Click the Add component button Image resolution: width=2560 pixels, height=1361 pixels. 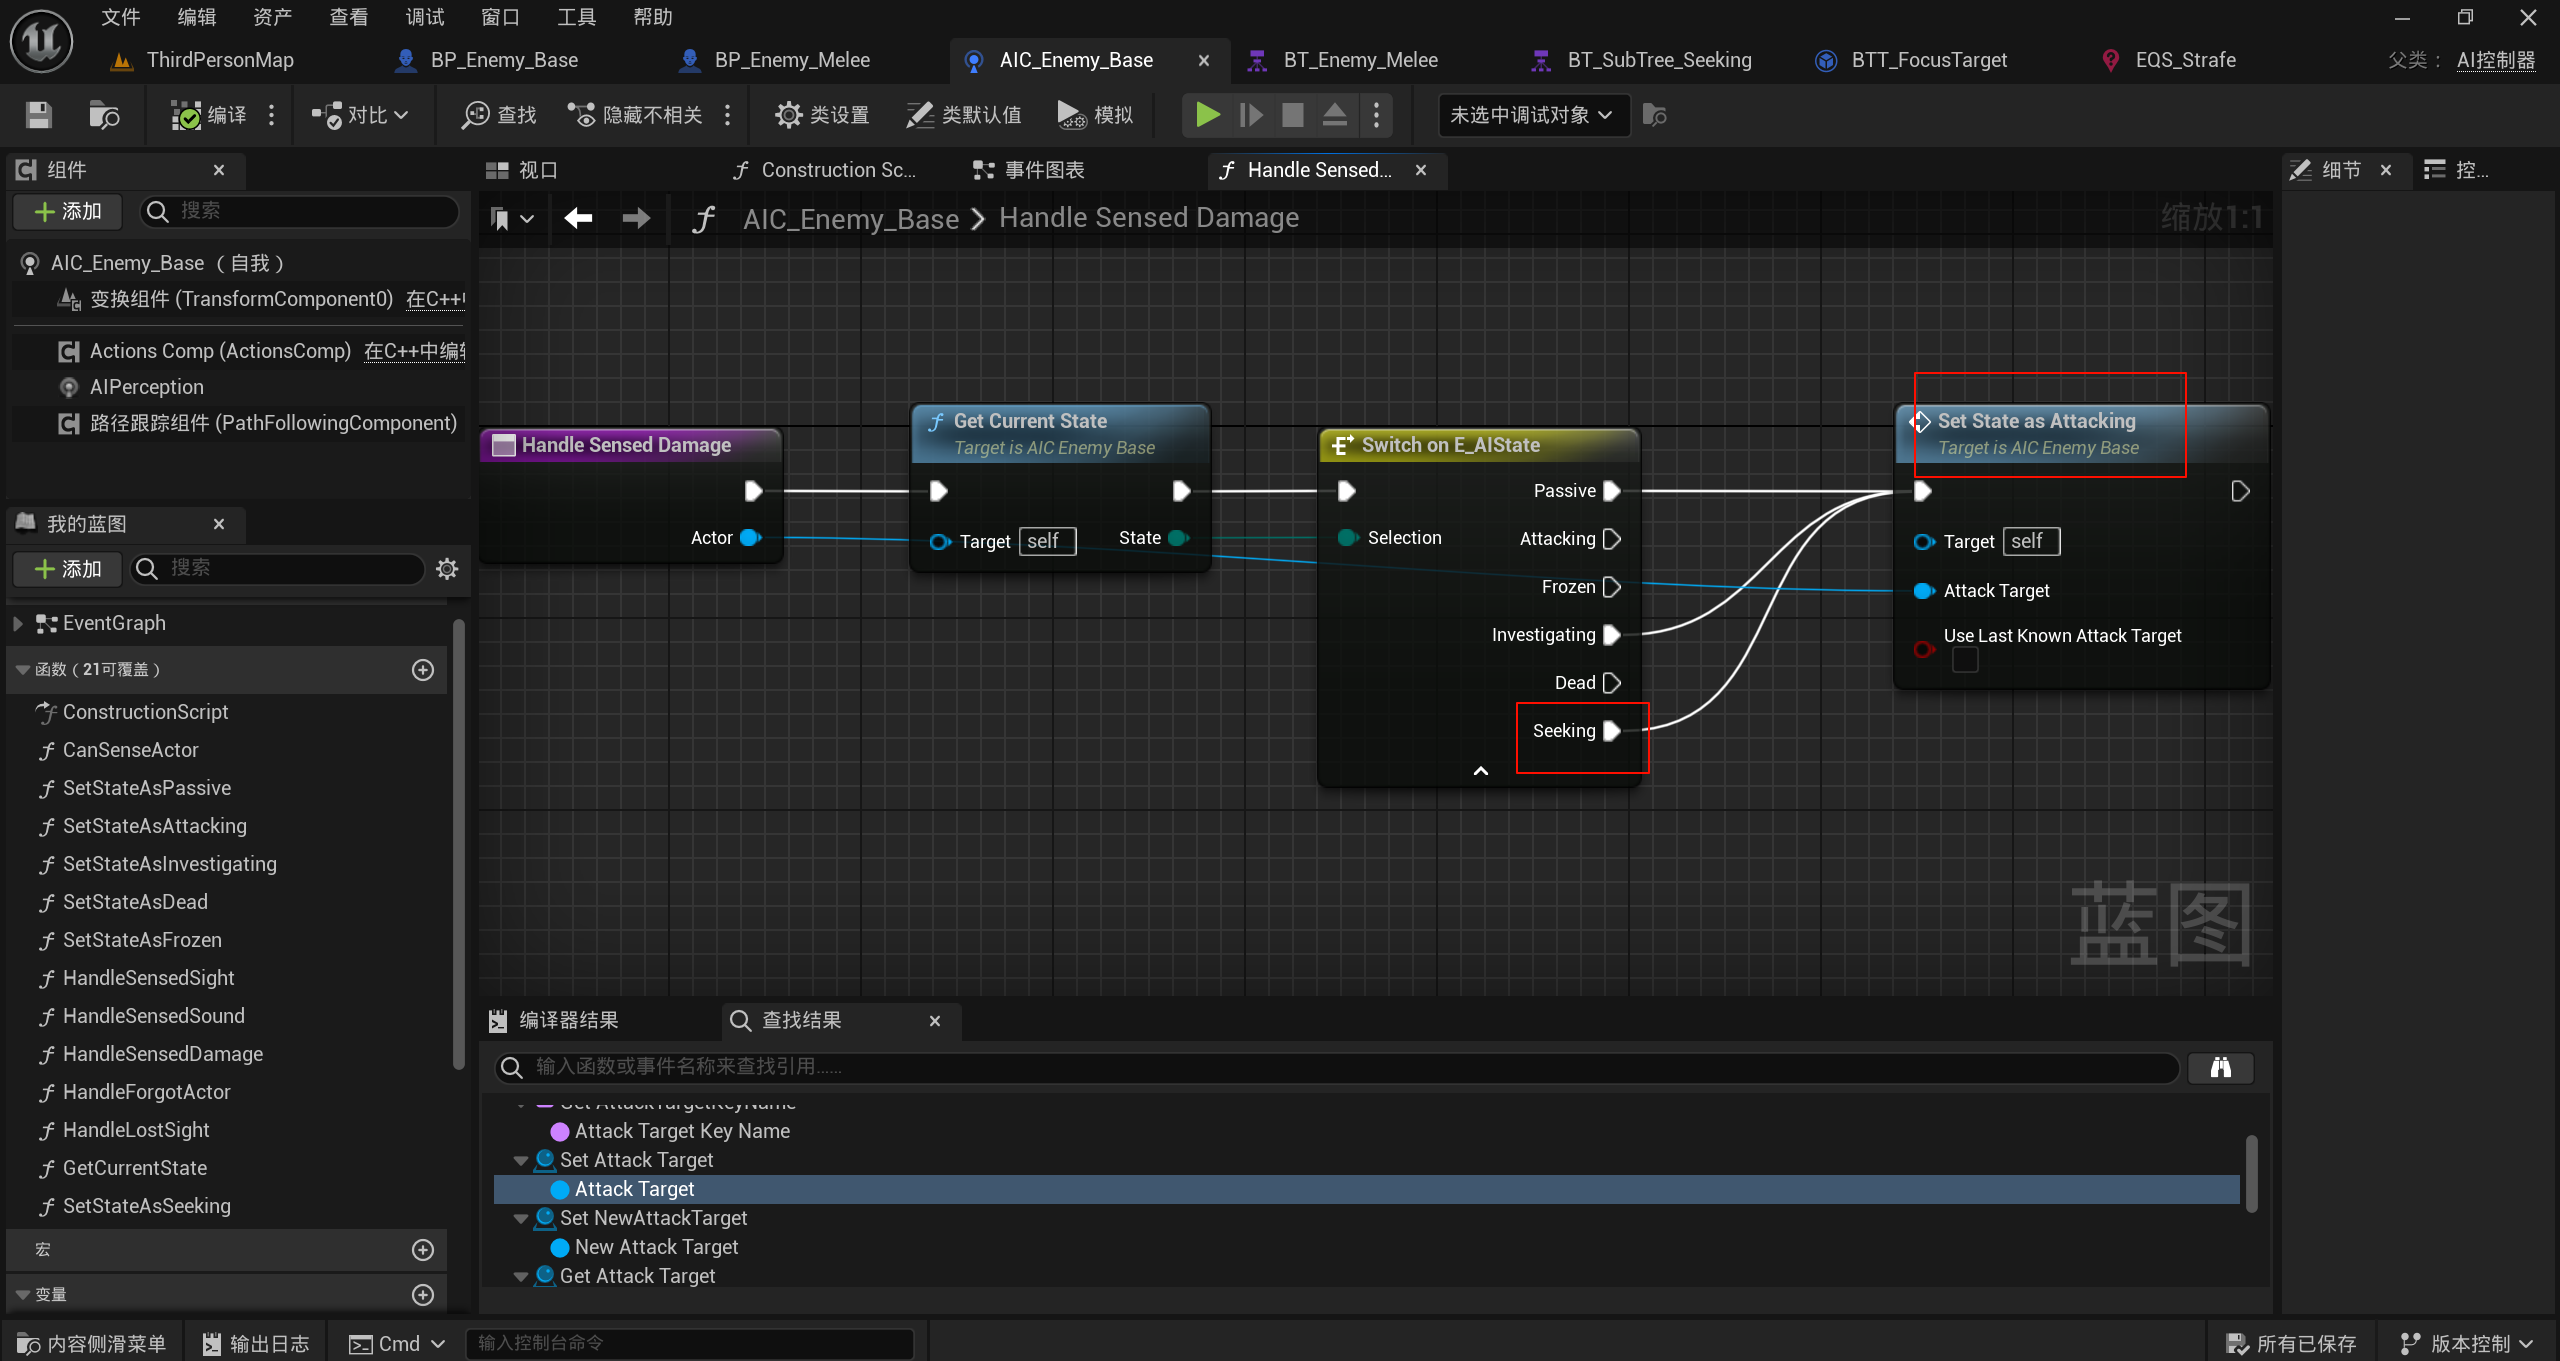coord(67,211)
